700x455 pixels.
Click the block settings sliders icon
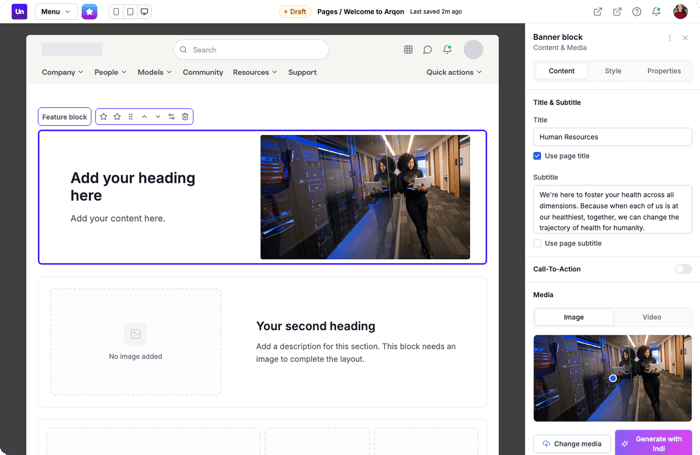(x=171, y=117)
